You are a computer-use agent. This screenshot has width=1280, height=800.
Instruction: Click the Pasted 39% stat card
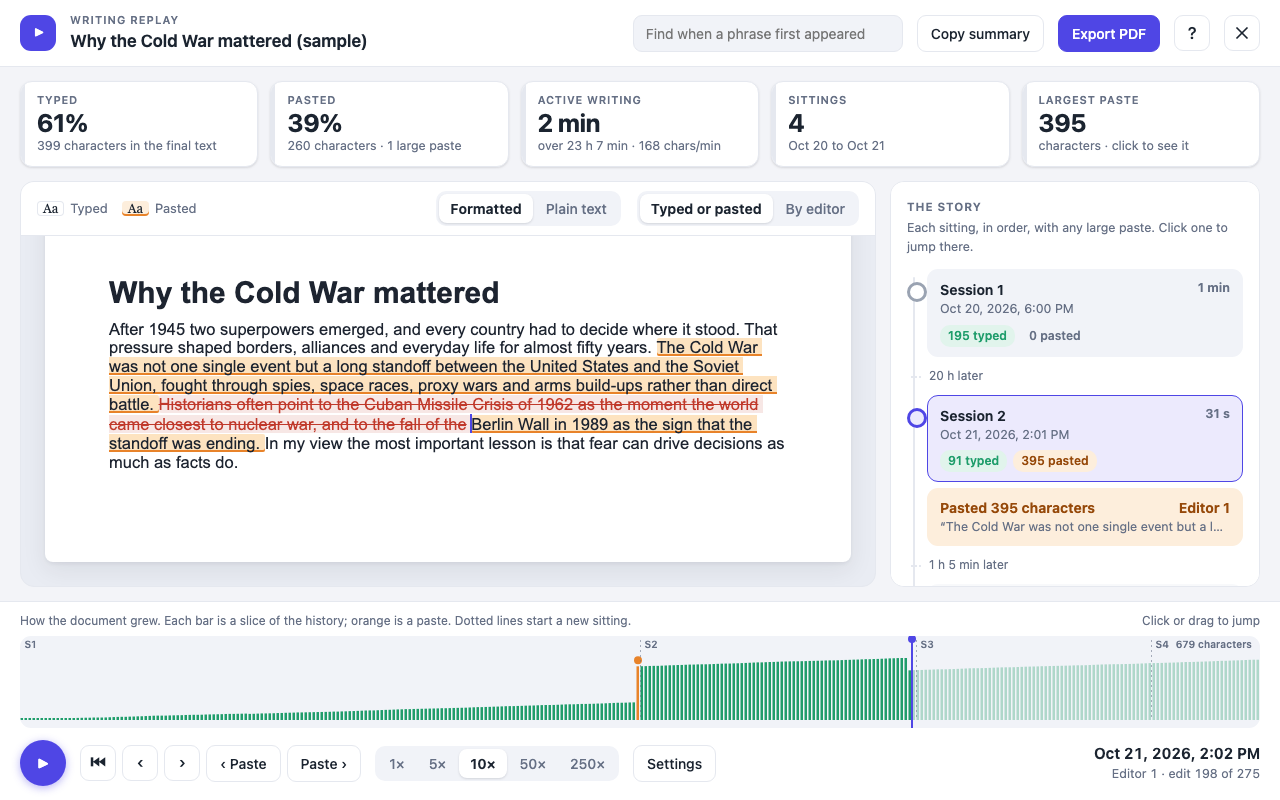click(390, 124)
